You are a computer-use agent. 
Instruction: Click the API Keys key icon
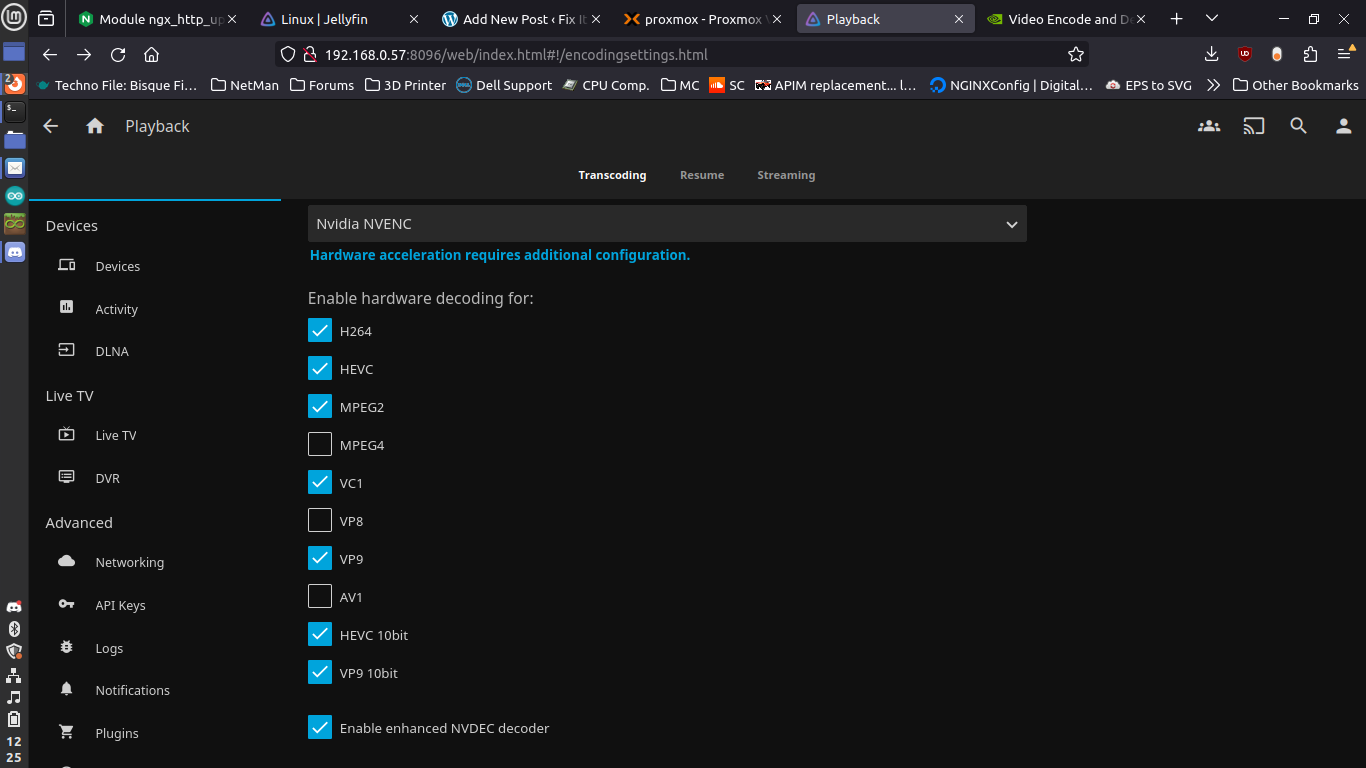(67, 604)
